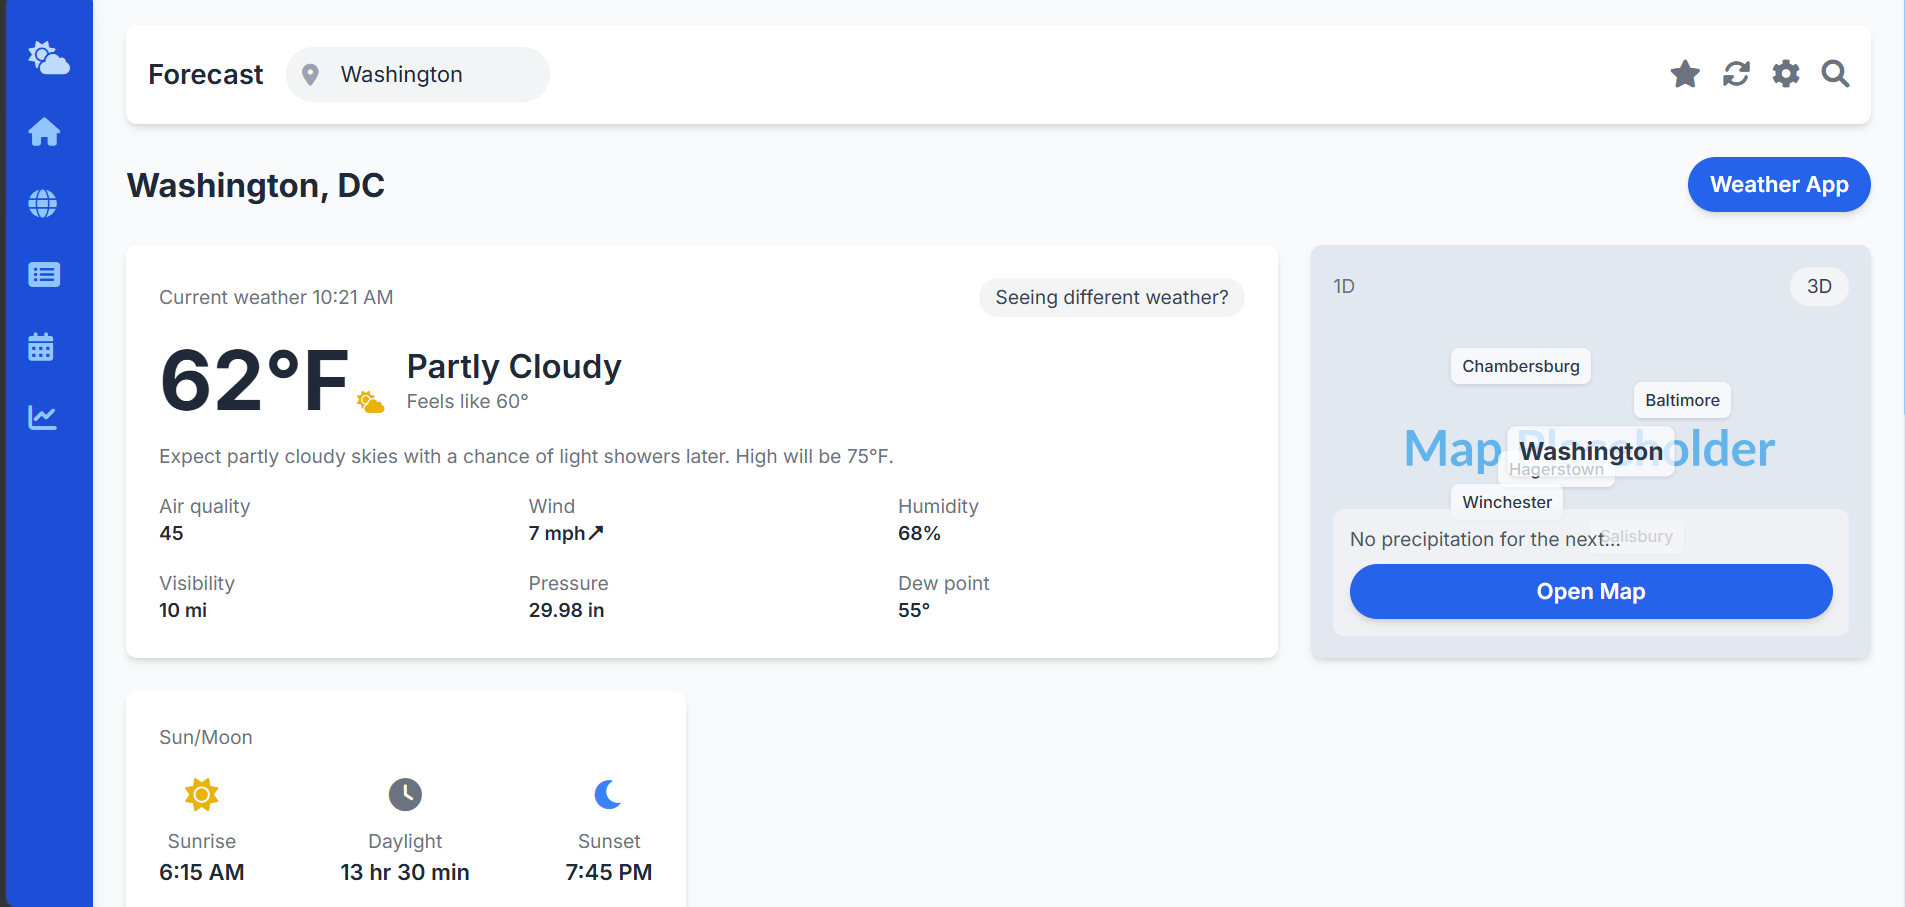Refresh the forecast data
This screenshot has height=907, width=1905.
coord(1736,74)
